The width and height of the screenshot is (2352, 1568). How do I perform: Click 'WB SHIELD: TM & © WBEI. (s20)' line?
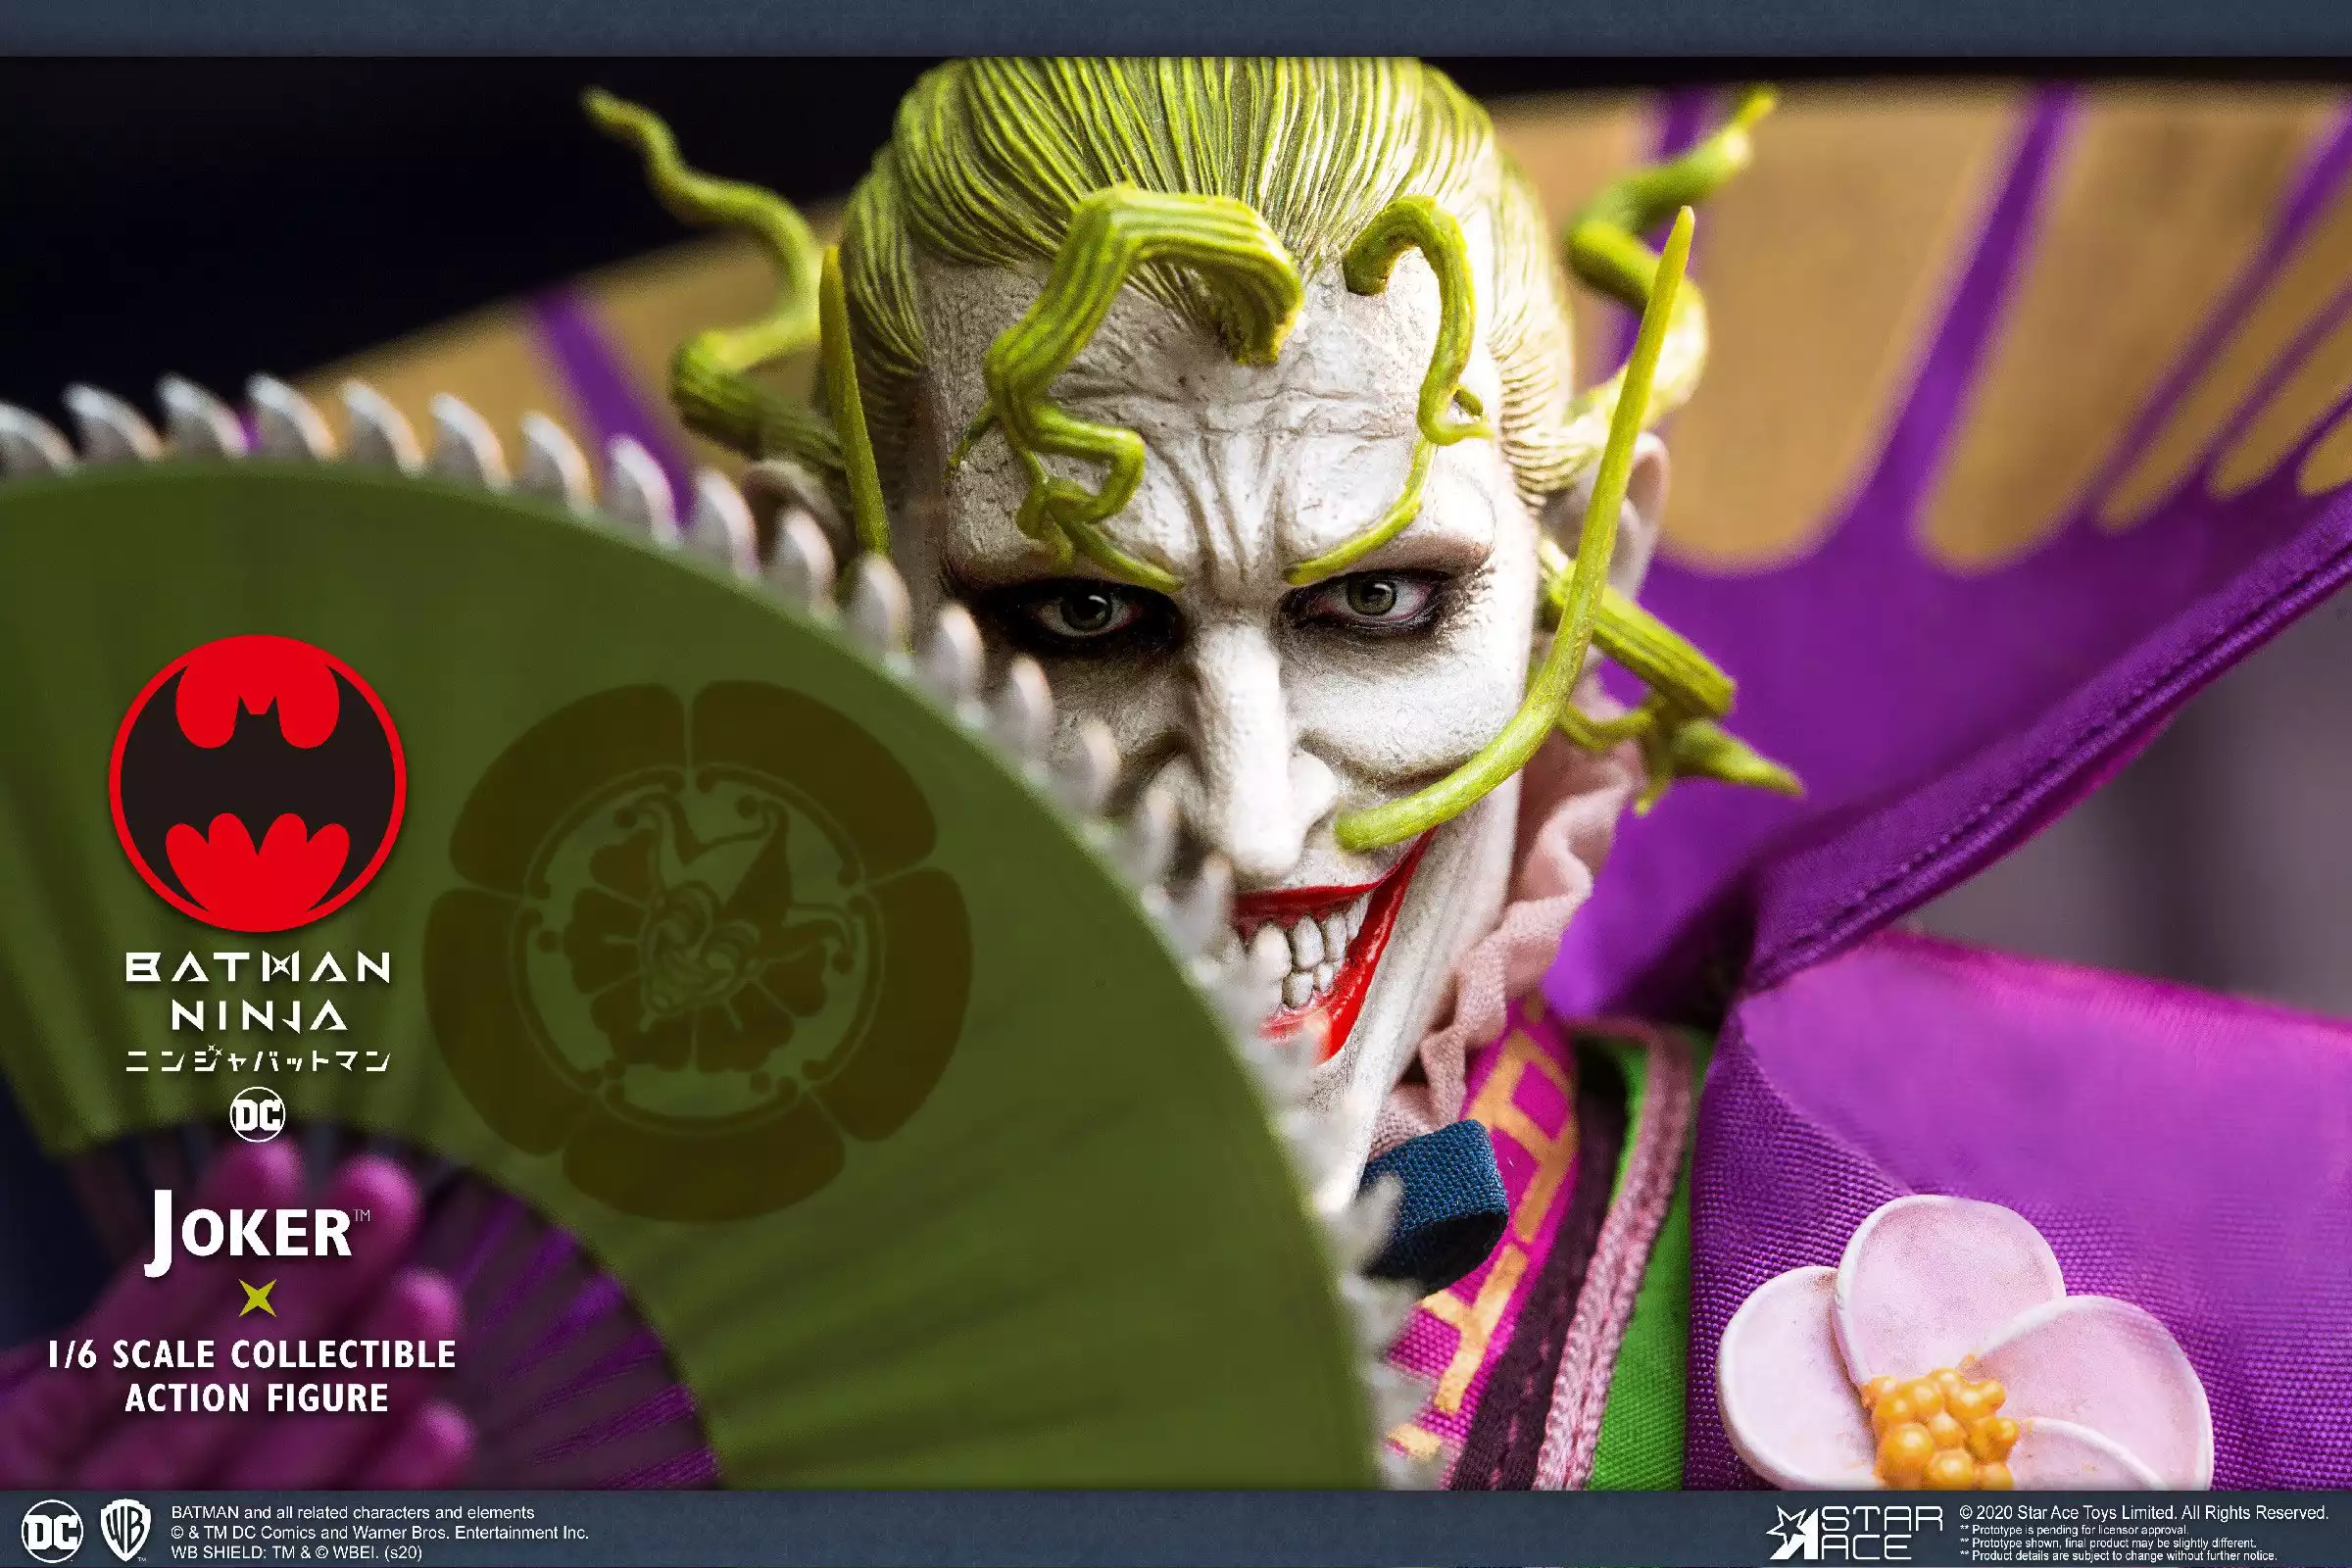click(297, 1552)
